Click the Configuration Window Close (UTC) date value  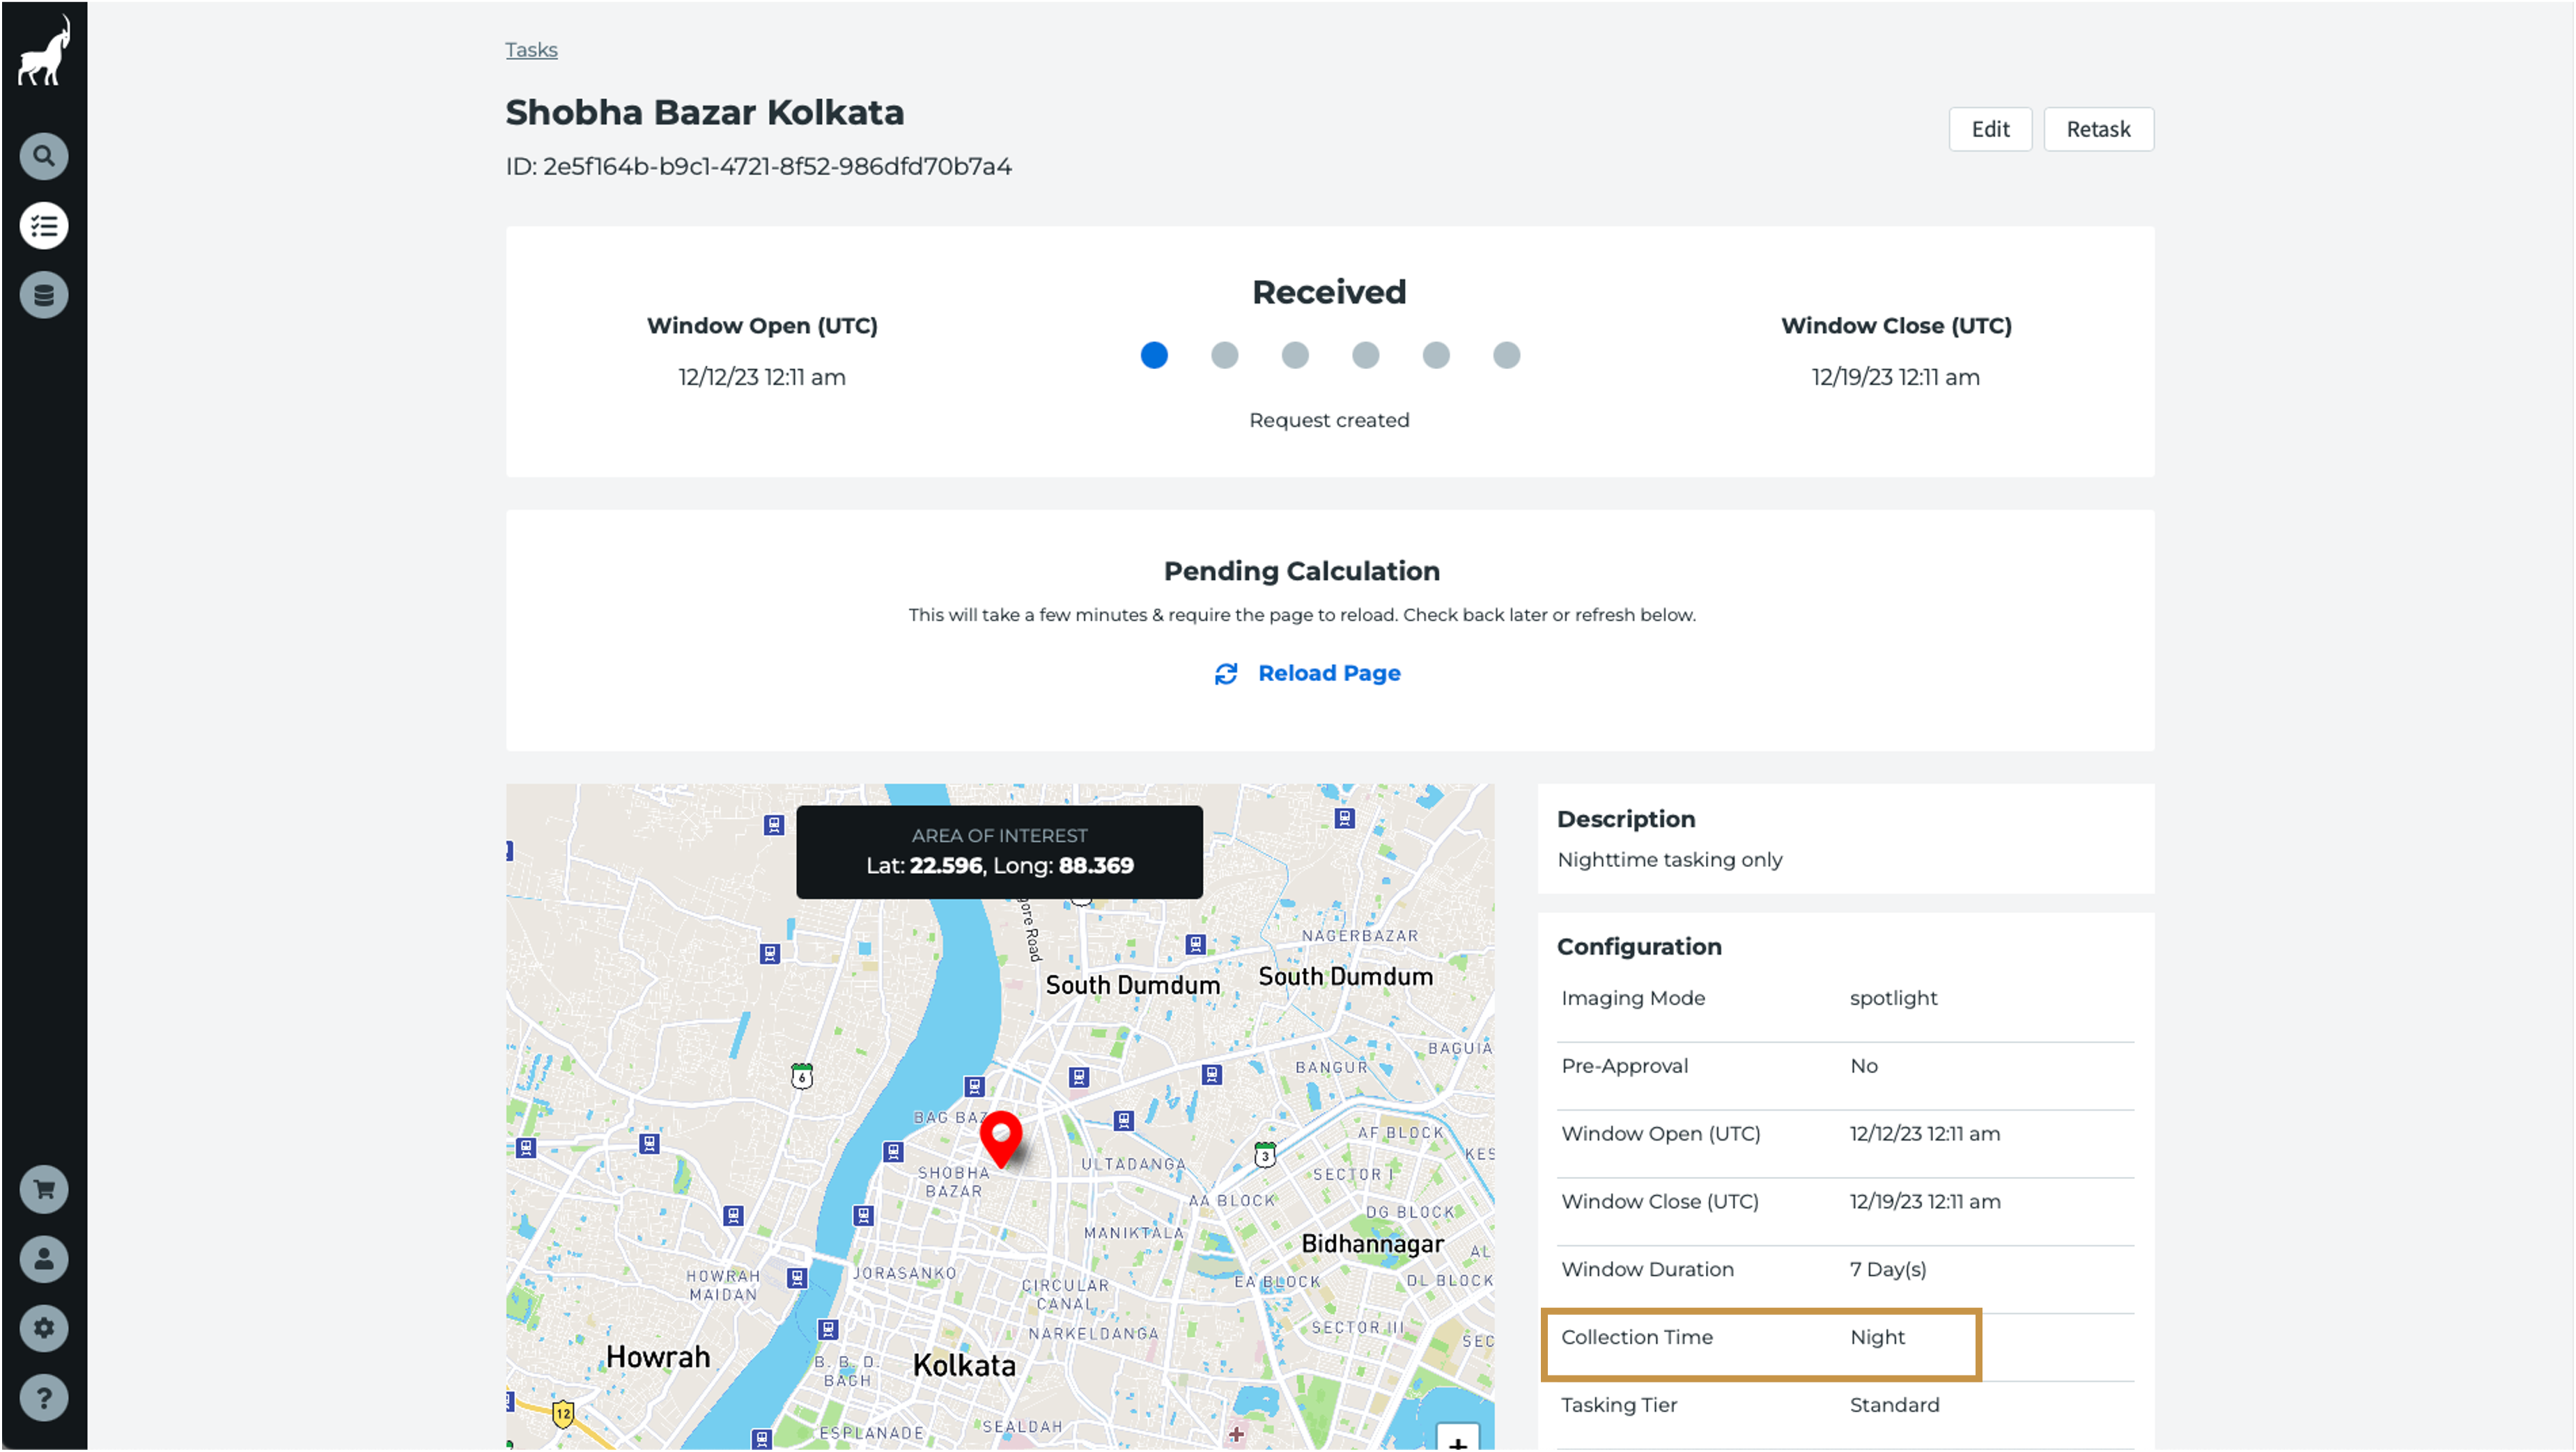[x=1925, y=1202]
